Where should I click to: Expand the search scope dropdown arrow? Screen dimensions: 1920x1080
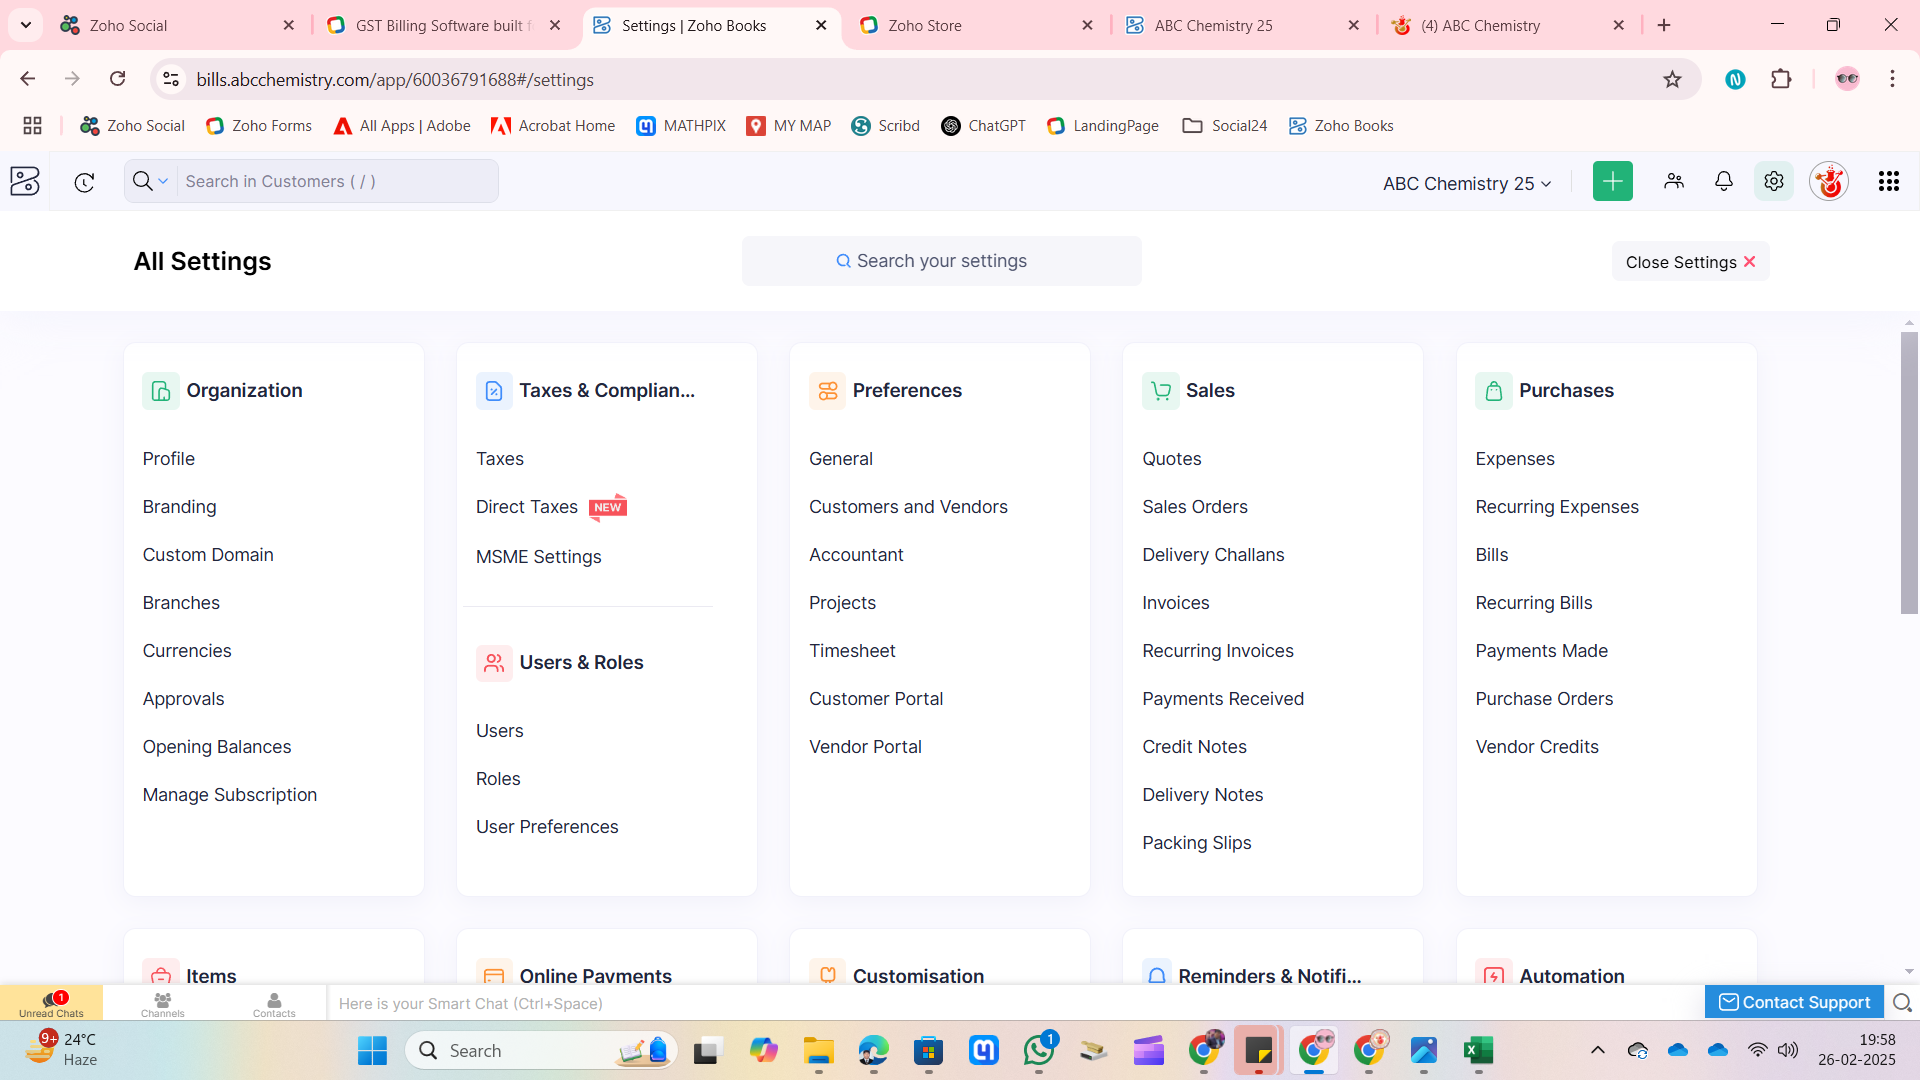point(163,181)
